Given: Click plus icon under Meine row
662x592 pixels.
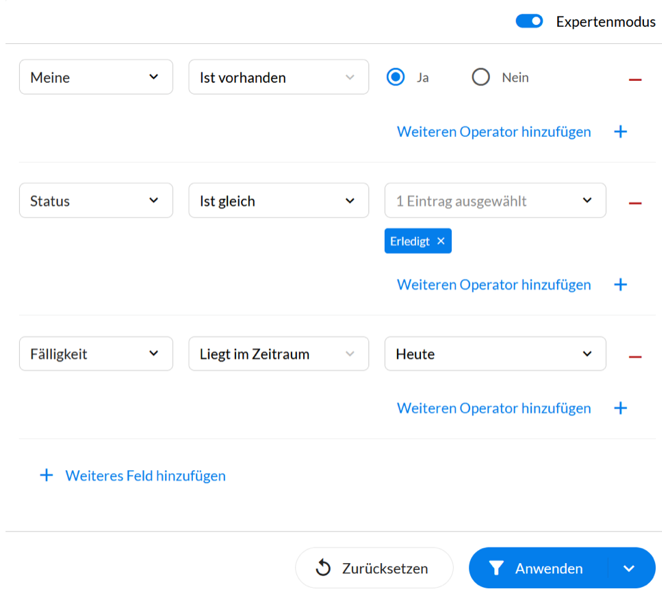Looking at the screenshot, I should pos(620,132).
